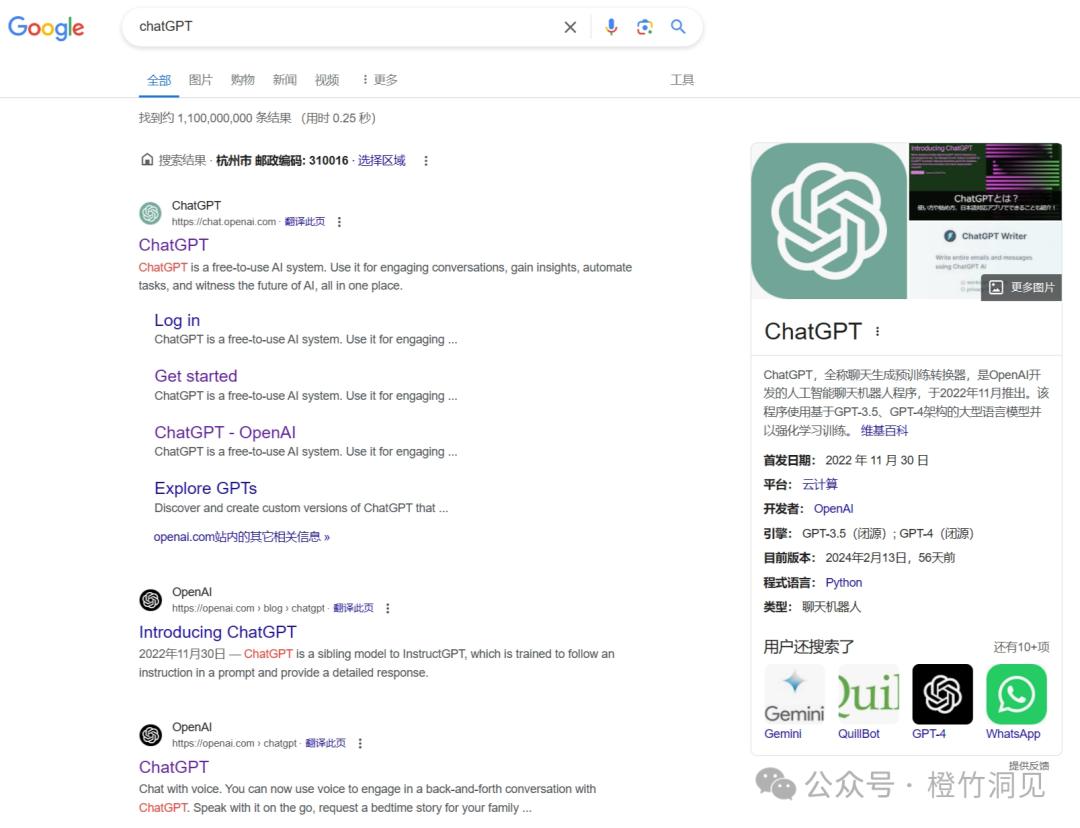Open three-dot menu for chat.openai.com result
The width and height of the screenshot is (1080, 828).
coord(339,222)
